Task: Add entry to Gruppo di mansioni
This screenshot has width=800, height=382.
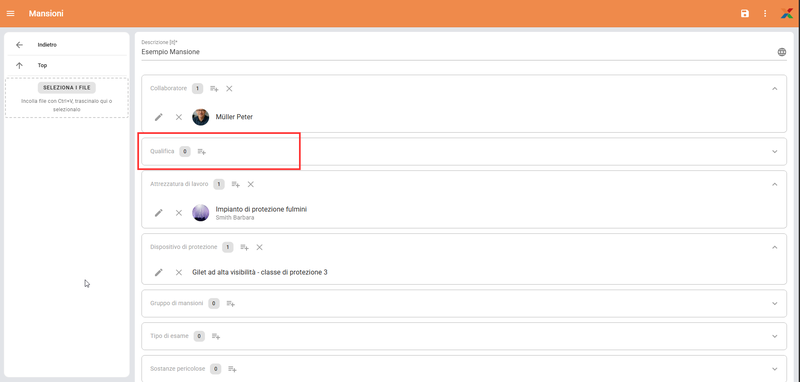Action: pyautogui.click(x=231, y=303)
